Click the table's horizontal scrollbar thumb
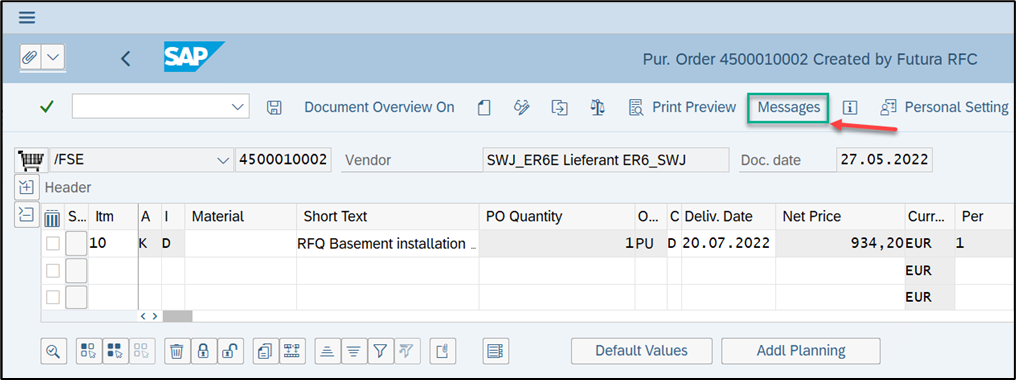Viewport: 1016px width, 380px height. [x=178, y=316]
